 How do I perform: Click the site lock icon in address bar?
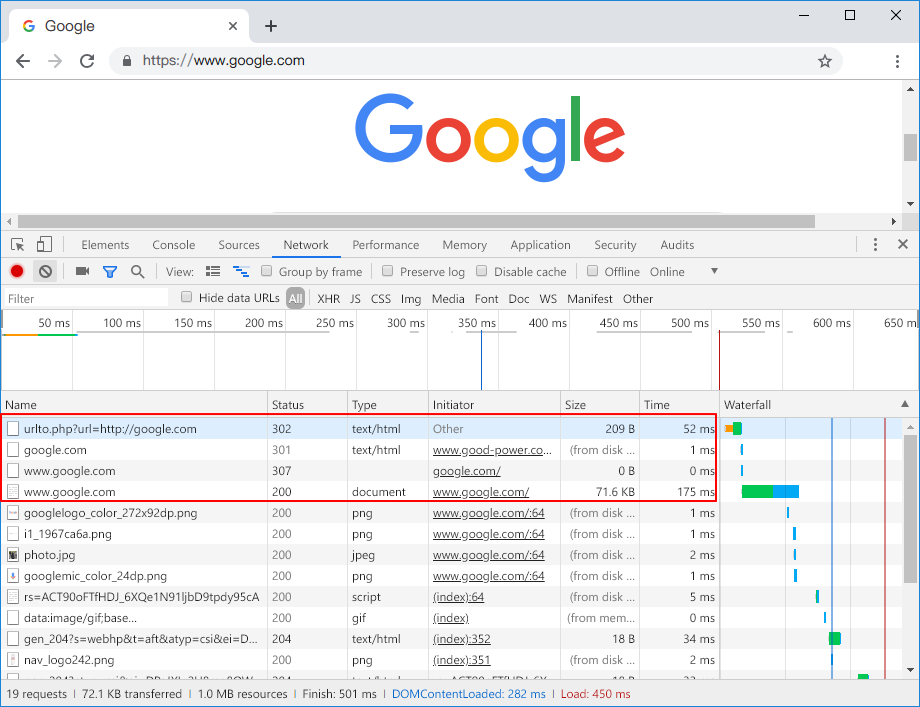coord(127,61)
